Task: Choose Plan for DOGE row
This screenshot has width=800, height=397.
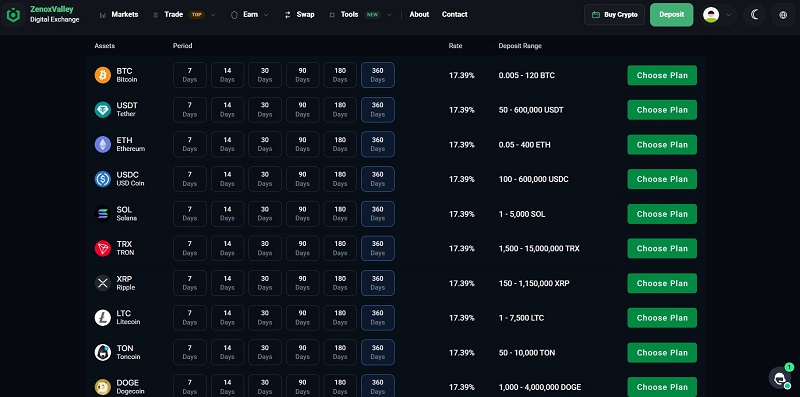Action: (x=662, y=387)
